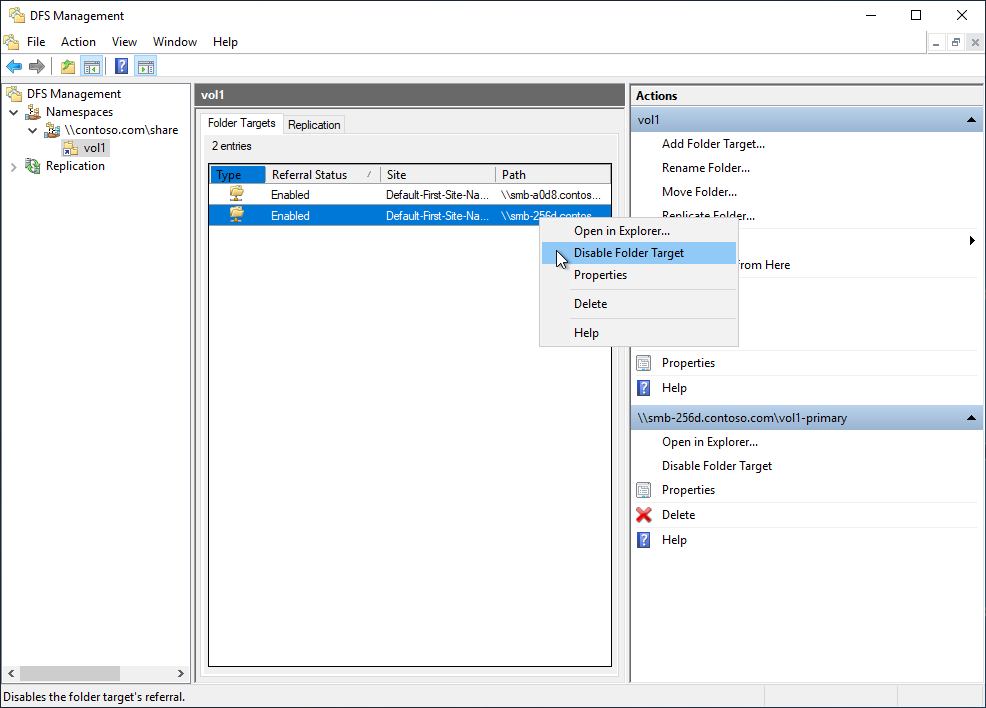Image resolution: width=986 pixels, height=708 pixels.
Task: Click Disable Folder Target in Actions pane
Action: click(x=717, y=466)
